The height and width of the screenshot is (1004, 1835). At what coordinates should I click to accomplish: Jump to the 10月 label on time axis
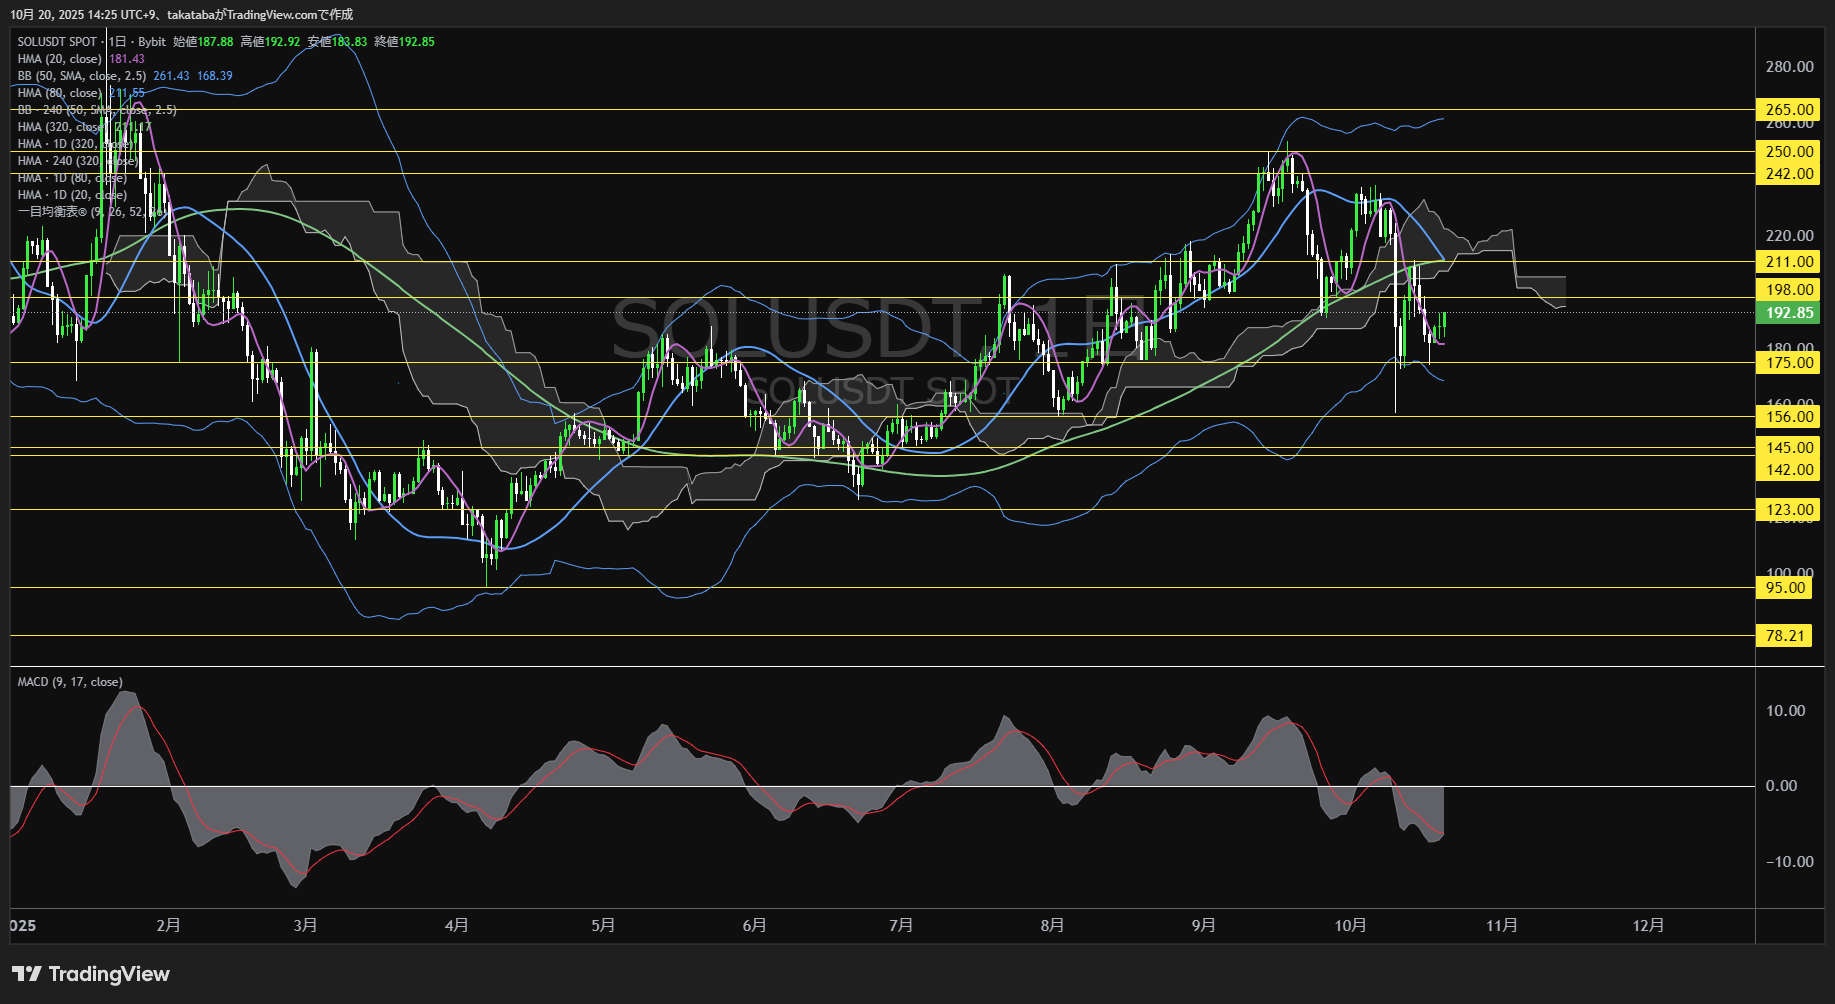[x=1350, y=926]
